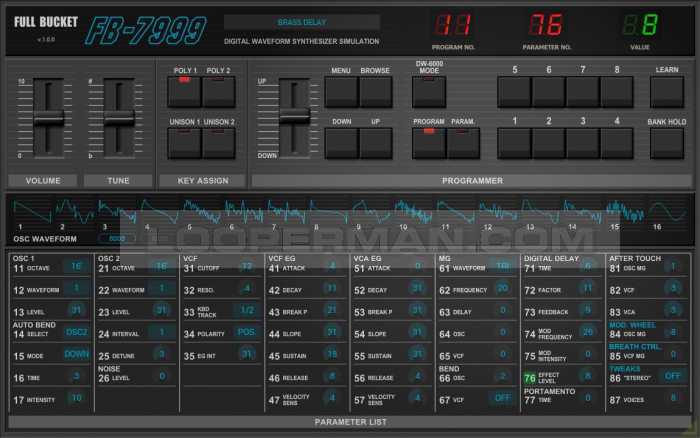700x438 pixels.
Task: Switch key assign to UNISON 1
Action: (x=184, y=142)
